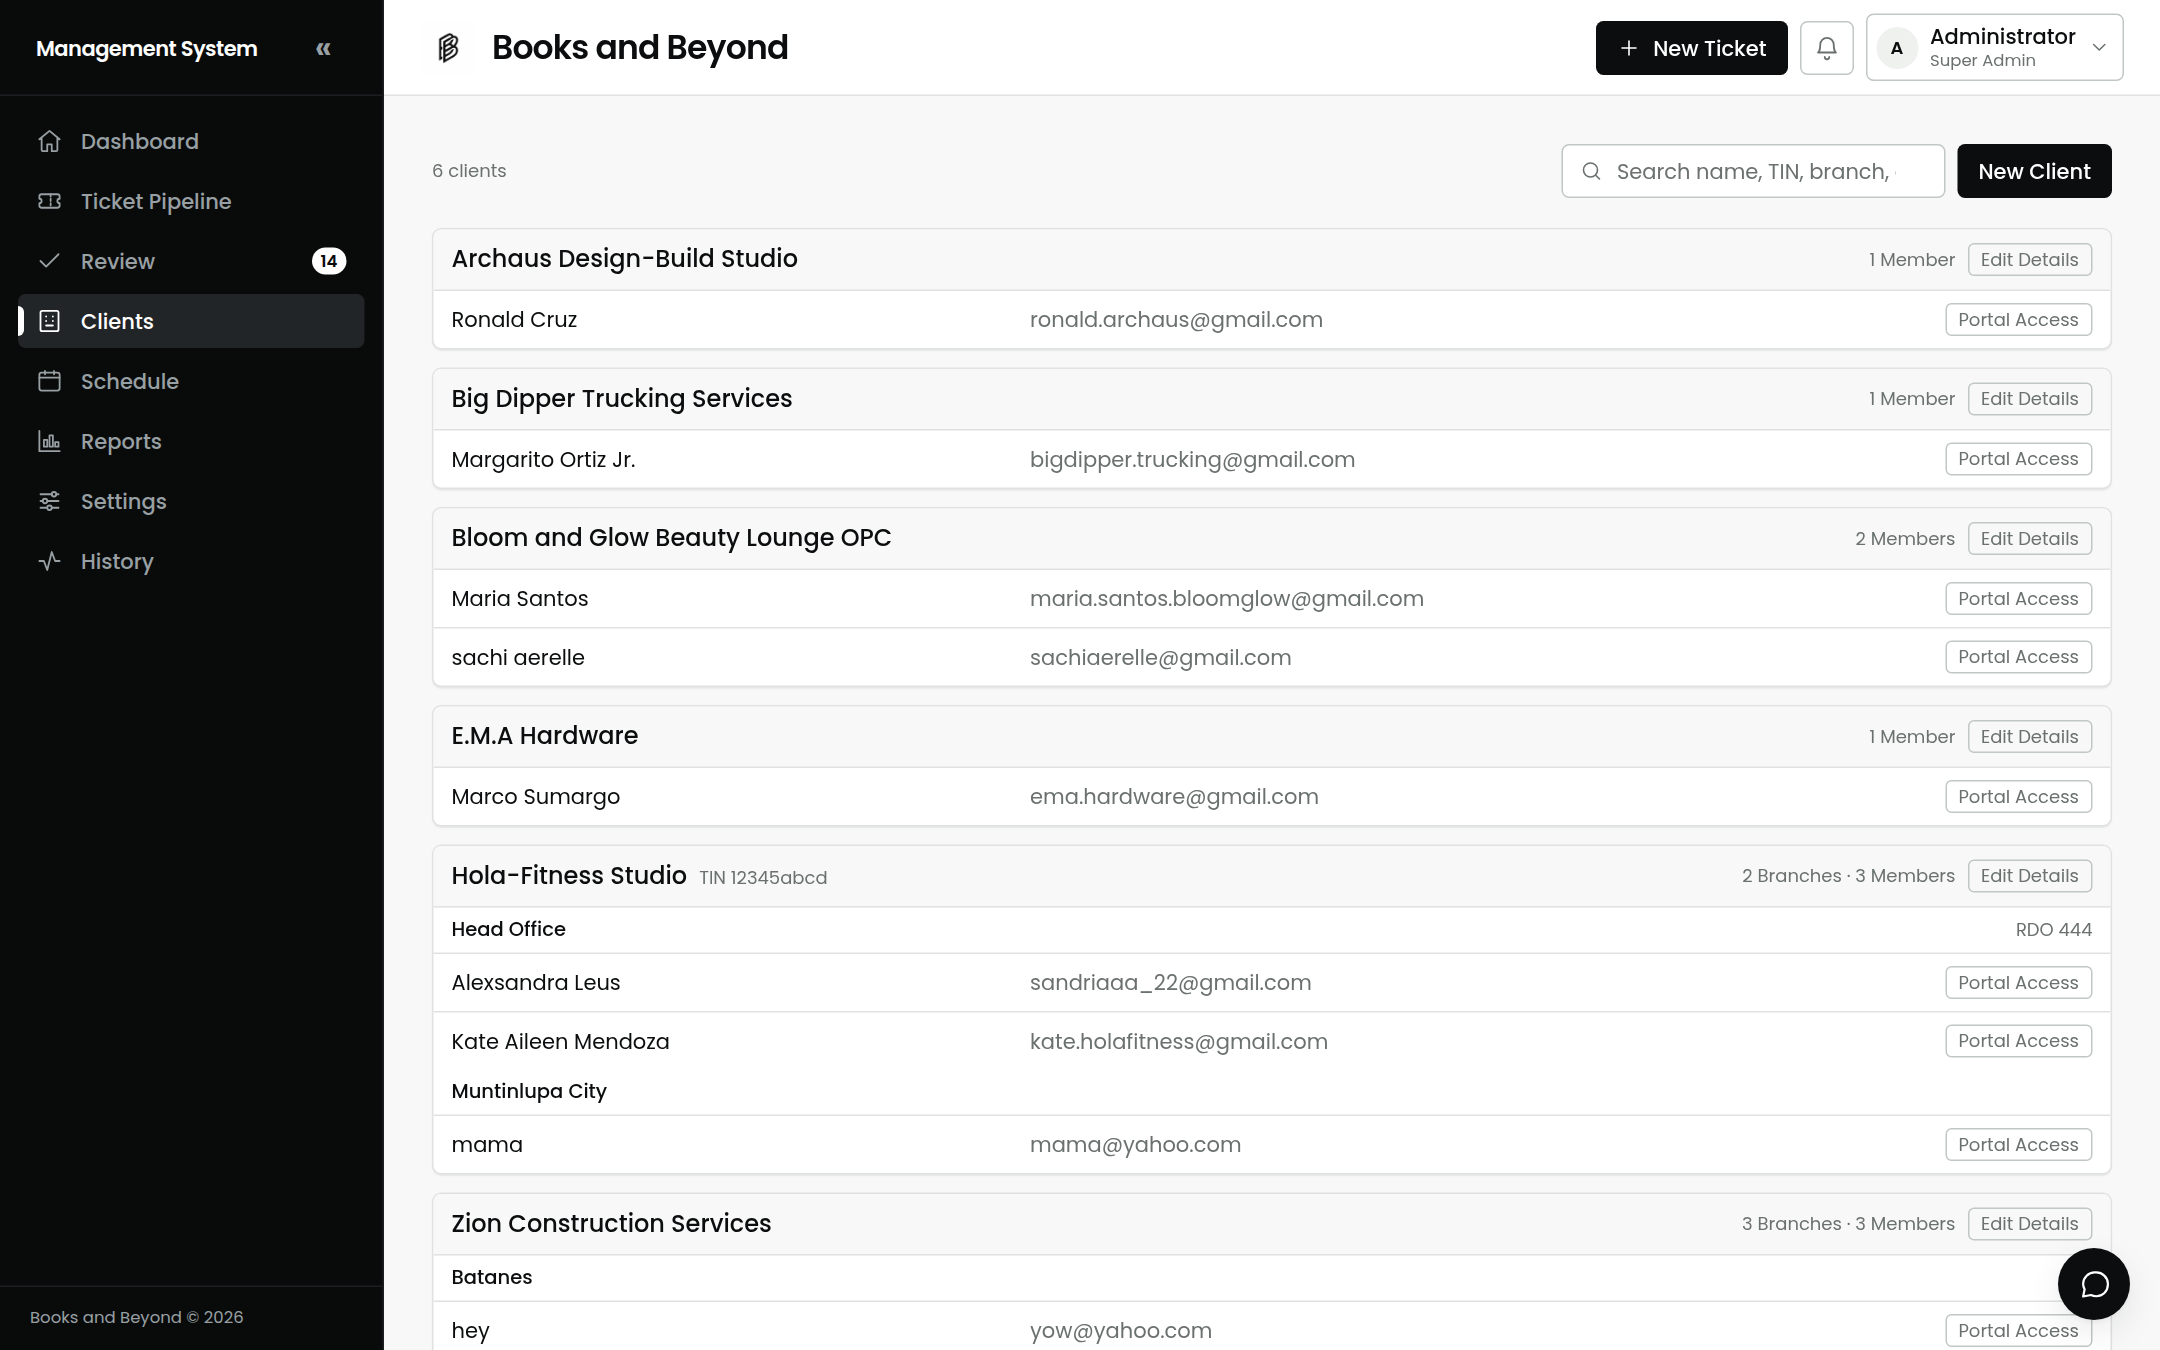Open notifications bell

pos(1827,48)
